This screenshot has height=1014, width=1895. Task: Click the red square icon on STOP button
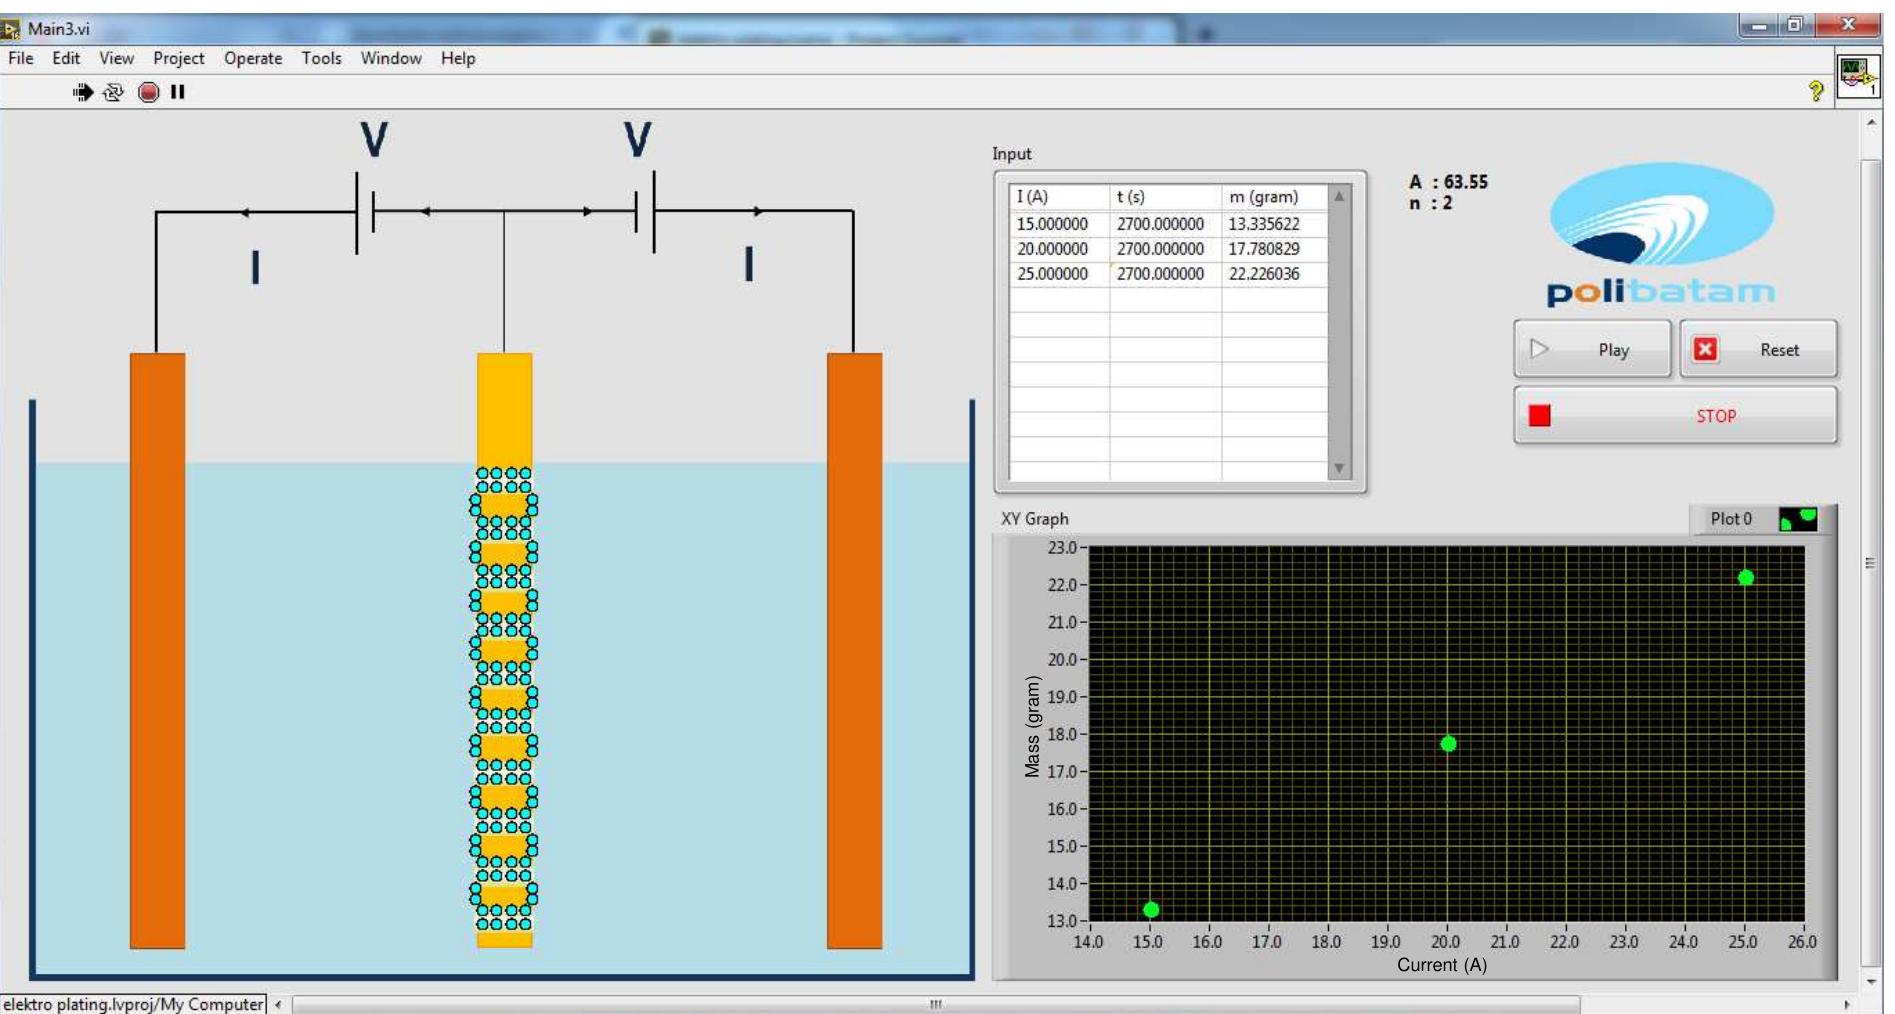coord(1540,415)
